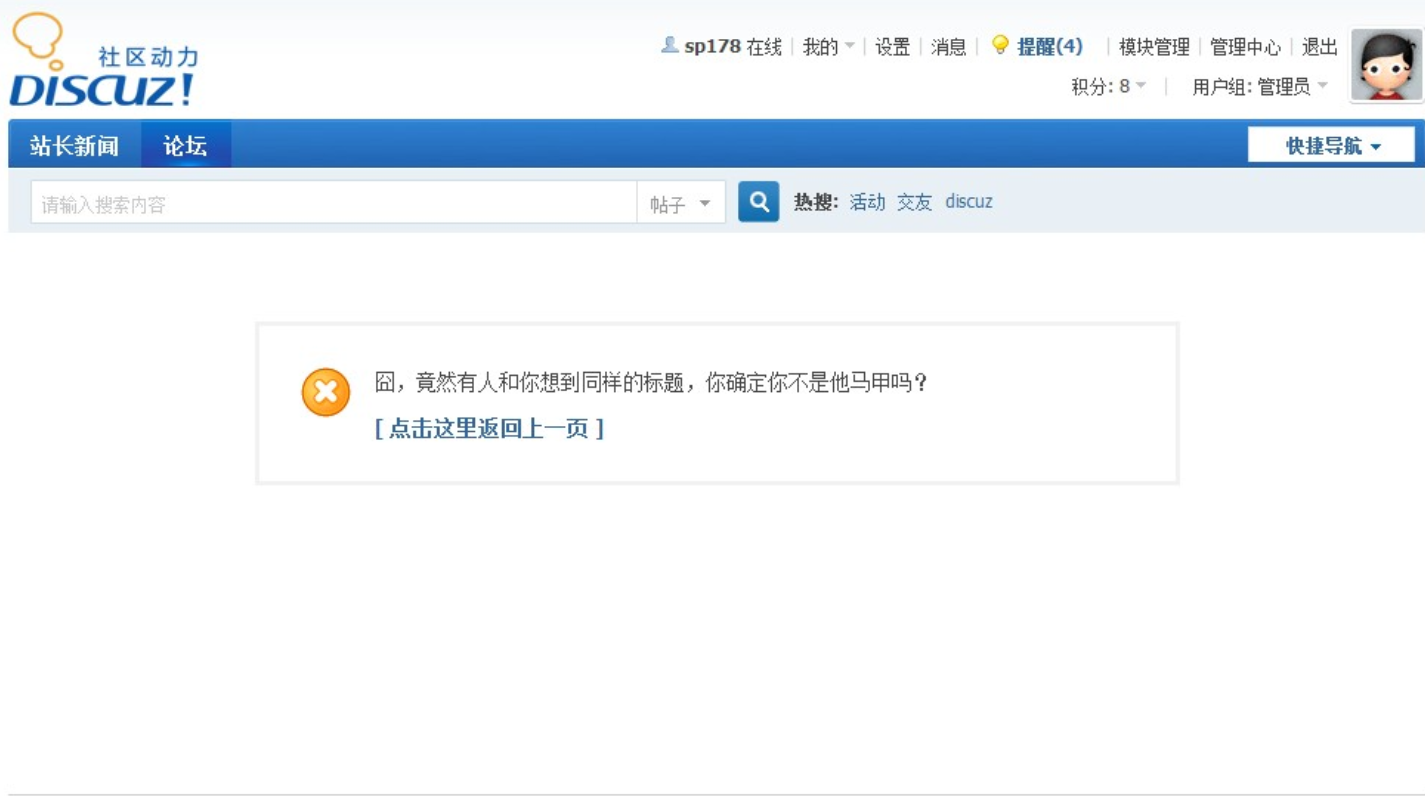
Task: Click the magnifier search button
Action: (x=758, y=202)
